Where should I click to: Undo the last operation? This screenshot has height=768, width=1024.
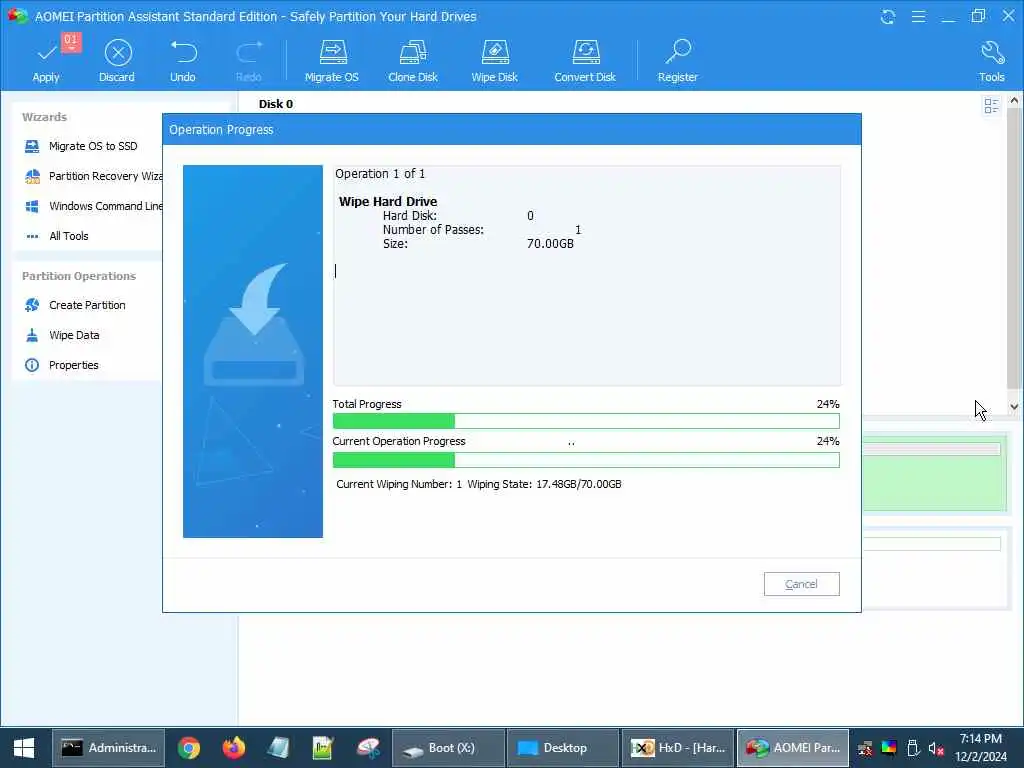183,59
